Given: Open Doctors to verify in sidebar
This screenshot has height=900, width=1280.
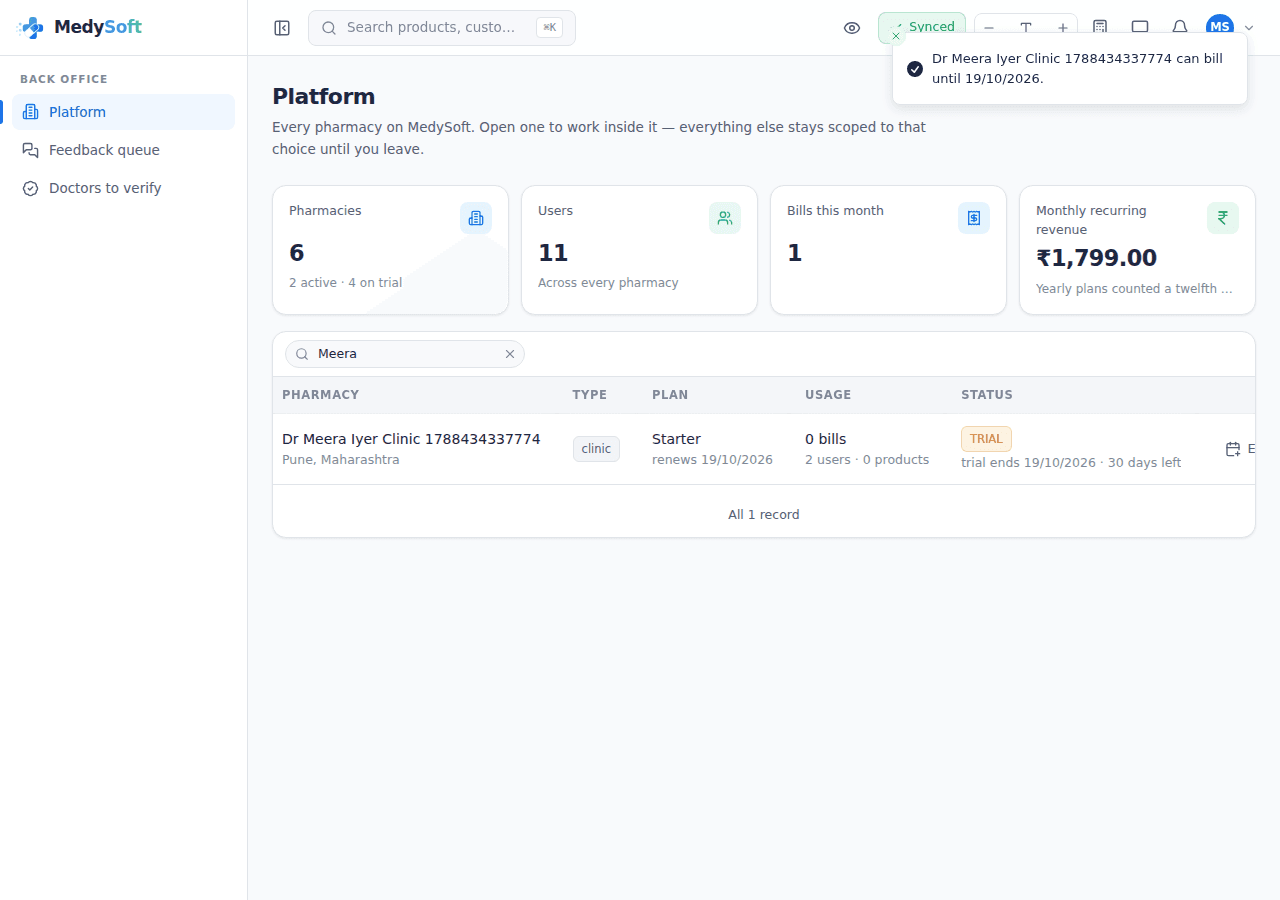Looking at the screenshot, I should point(124,188).
